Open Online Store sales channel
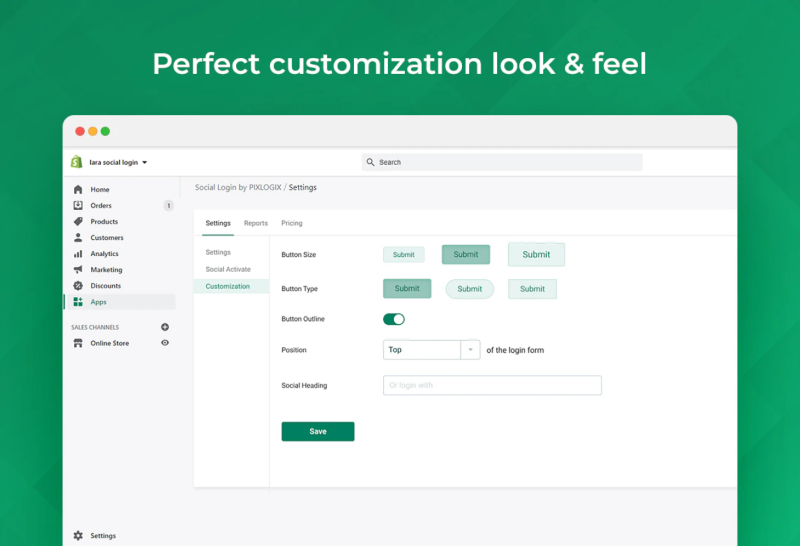Viewport: 800px width, 546px height. 110,343
